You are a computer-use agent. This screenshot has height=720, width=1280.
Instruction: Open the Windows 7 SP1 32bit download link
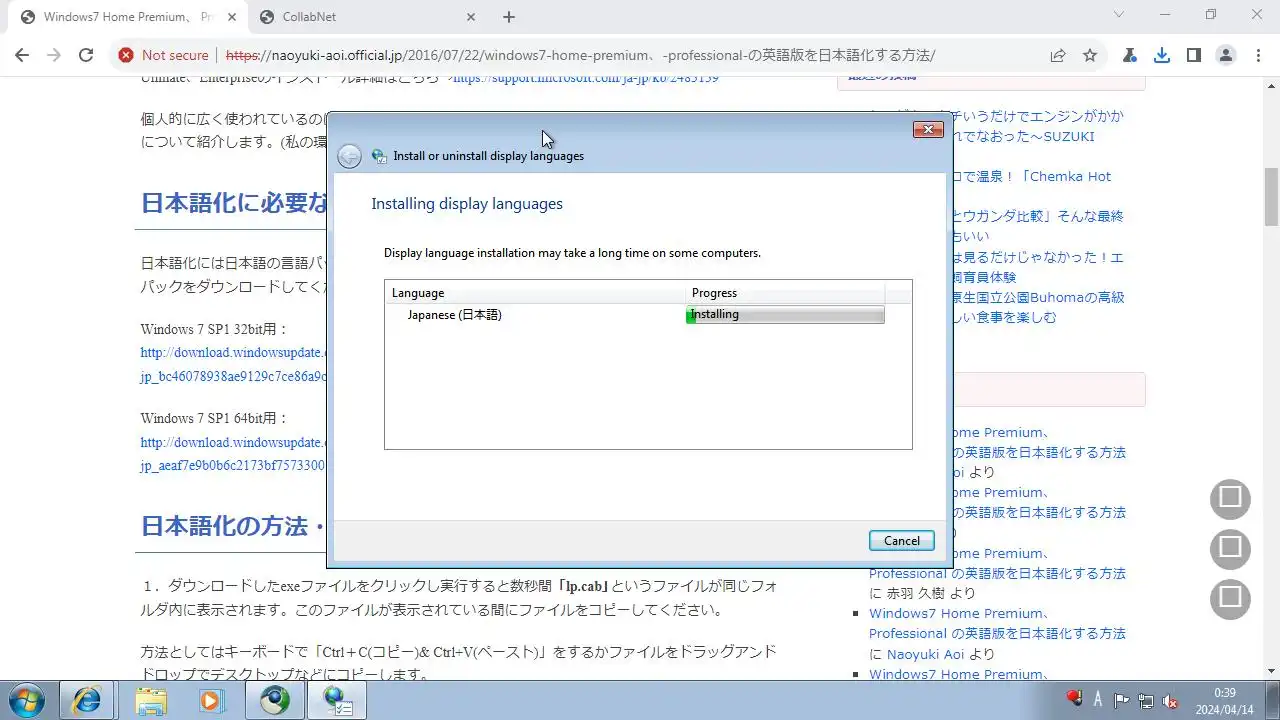(x=234, y=365)
